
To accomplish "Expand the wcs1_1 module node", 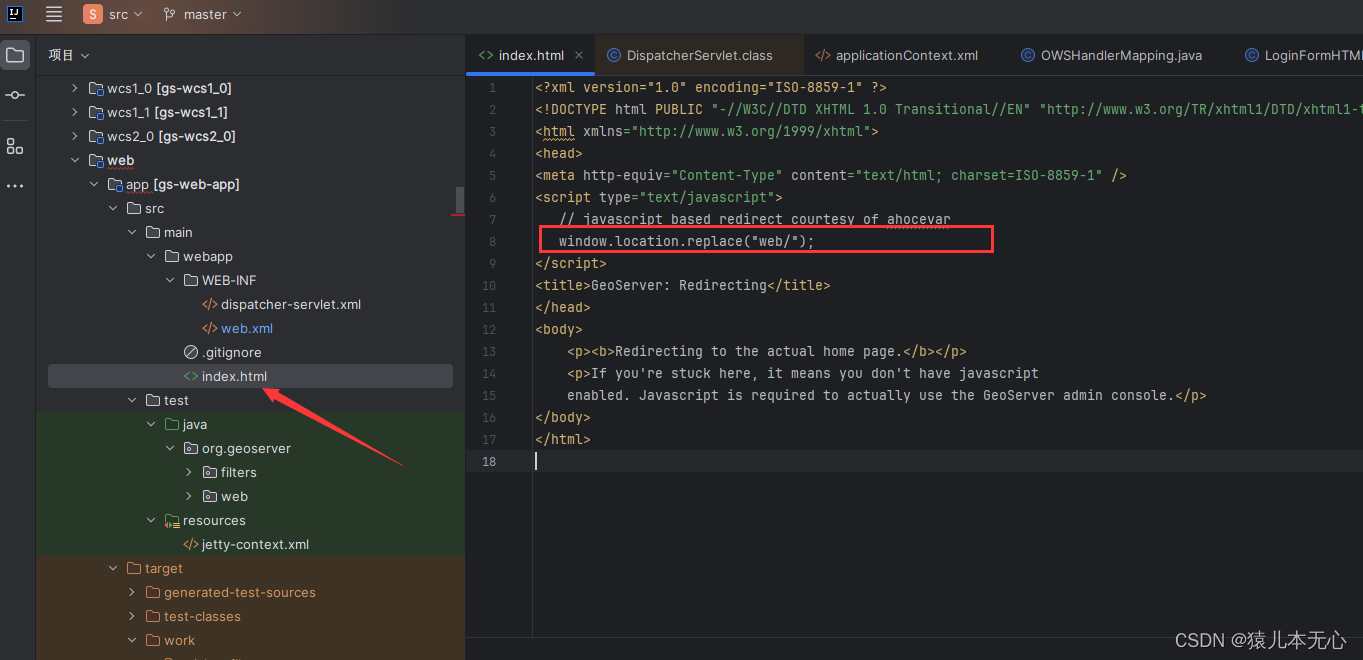I will point(74,112).
